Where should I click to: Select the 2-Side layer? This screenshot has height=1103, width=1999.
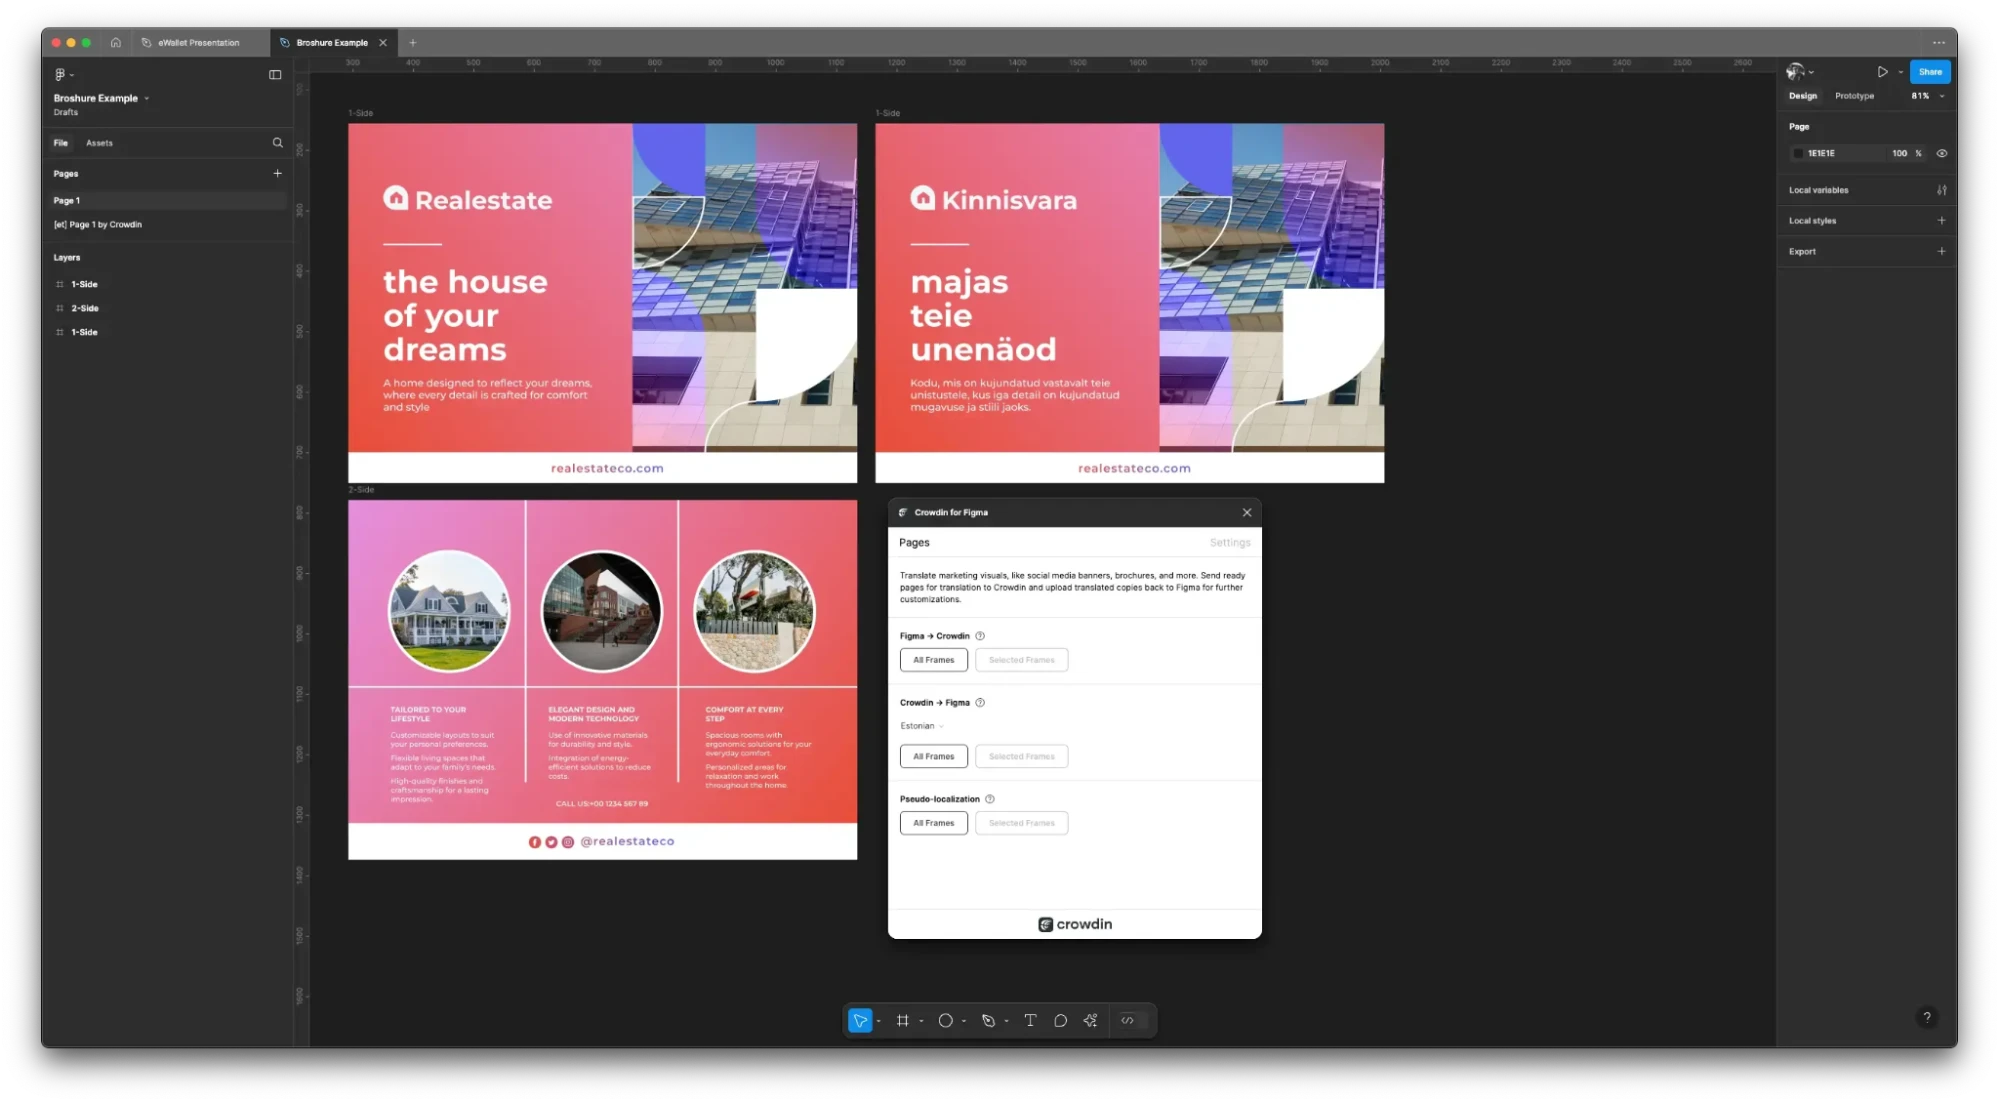pos(85,308)
